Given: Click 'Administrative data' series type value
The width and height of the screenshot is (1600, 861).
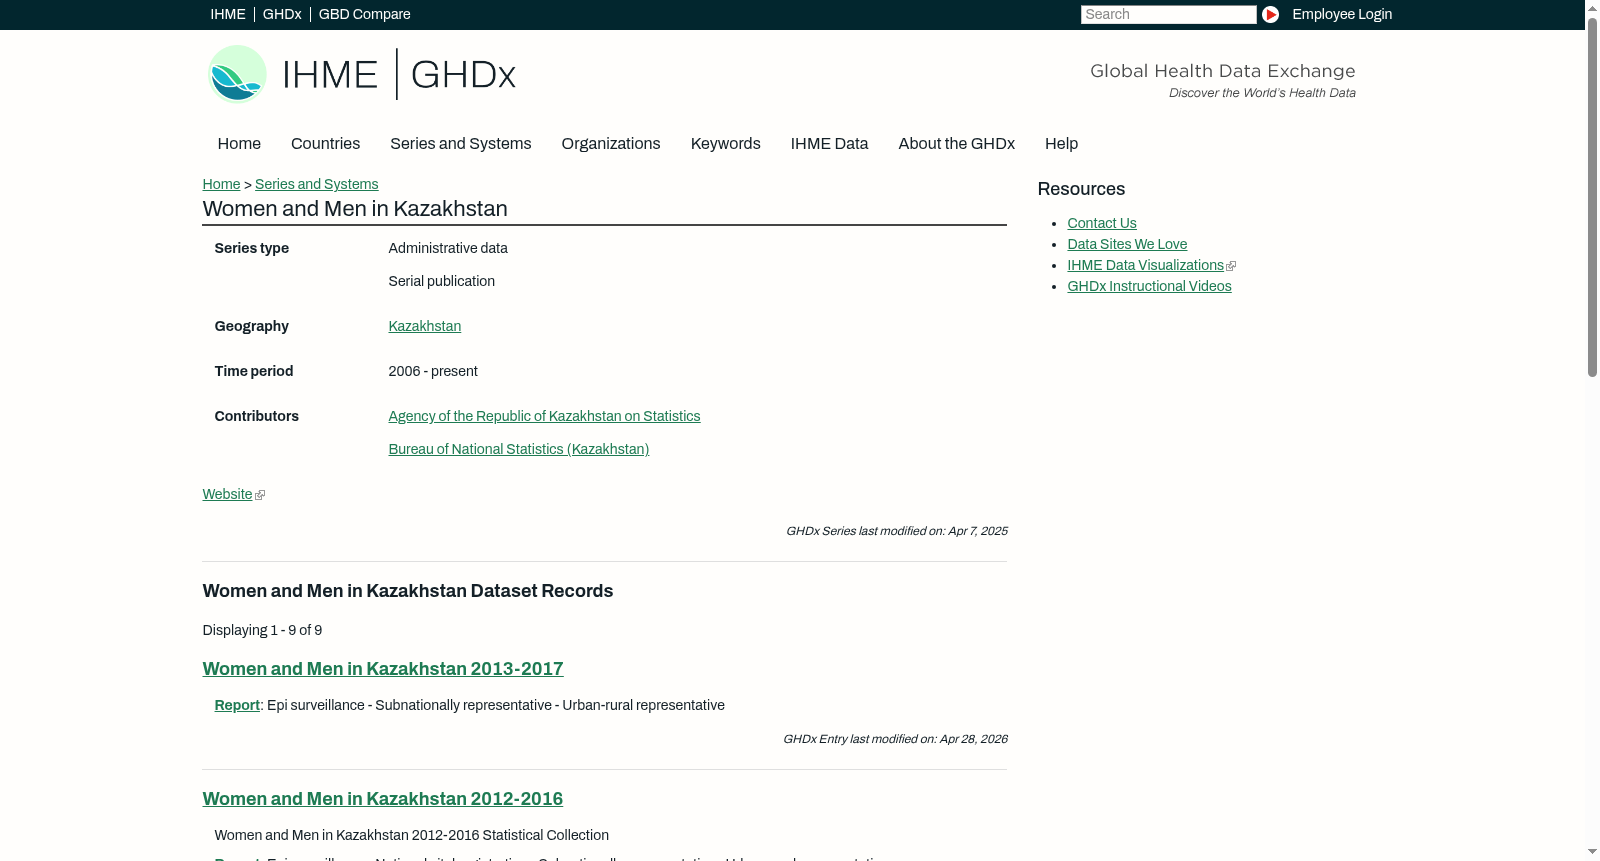Looking at the screenshot, I should pos(448,248).
